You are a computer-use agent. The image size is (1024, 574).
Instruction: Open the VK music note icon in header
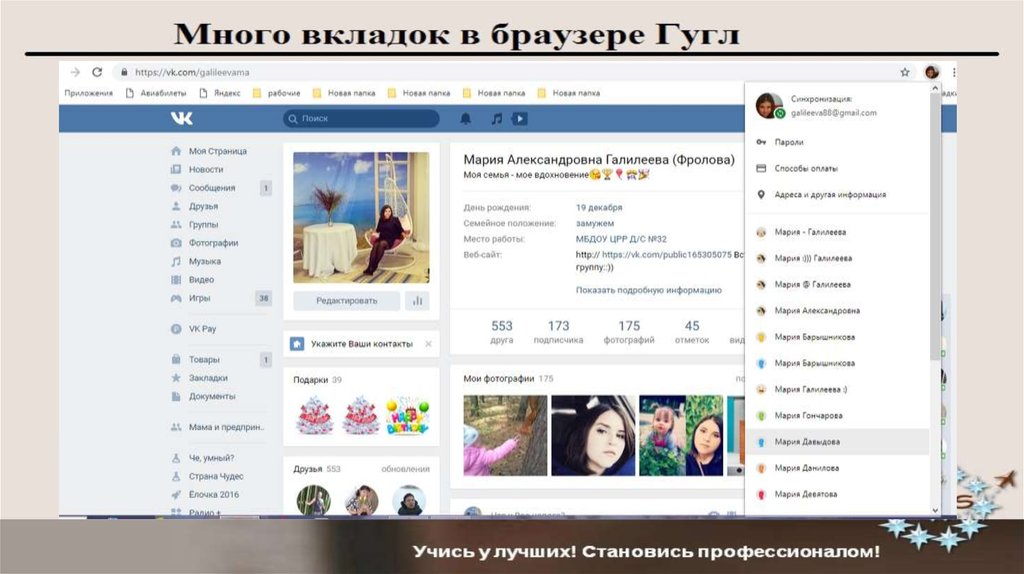(496, 118)
